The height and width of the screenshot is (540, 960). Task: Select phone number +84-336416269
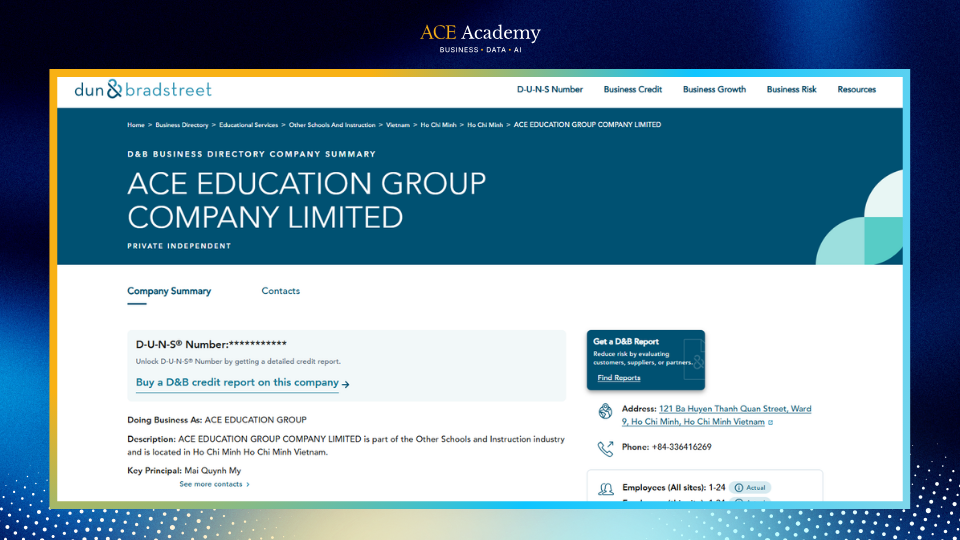681,447
